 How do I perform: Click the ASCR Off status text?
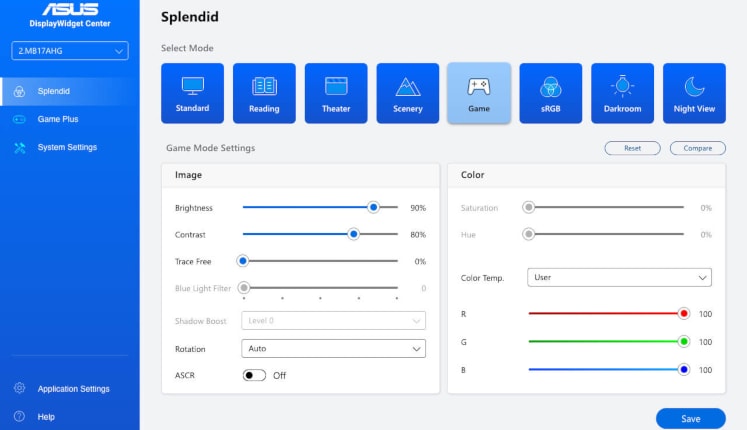tap(280, 376)
